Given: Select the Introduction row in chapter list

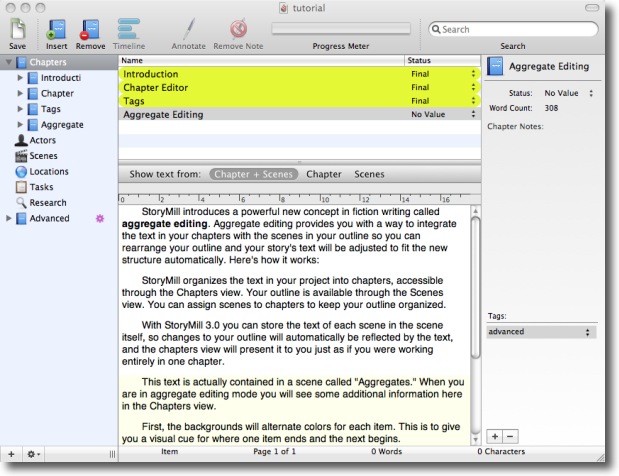Looking at the screenshot, I should [x=260, y=74].
